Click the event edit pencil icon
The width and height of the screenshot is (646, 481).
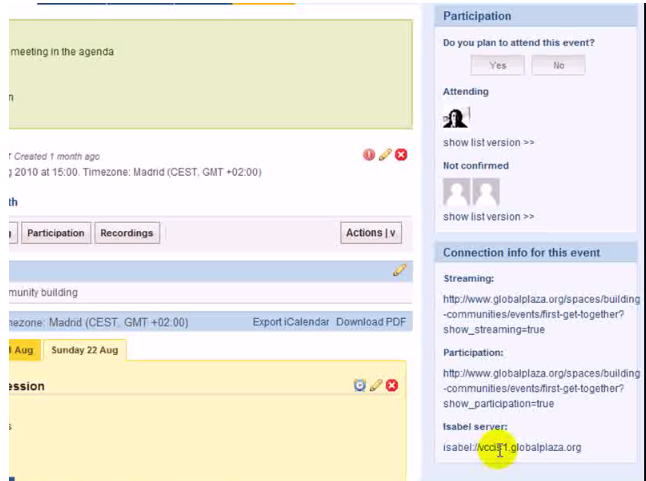point(385,155)
